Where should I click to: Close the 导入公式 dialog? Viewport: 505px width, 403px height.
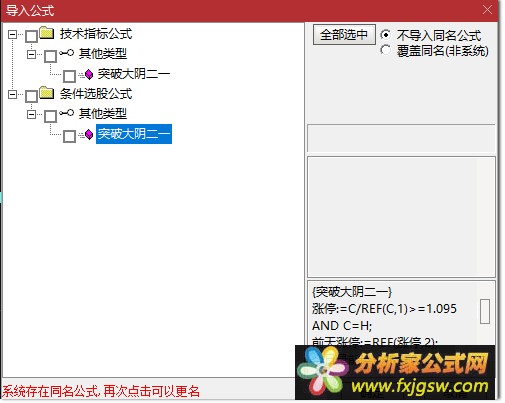coord(487,10)
